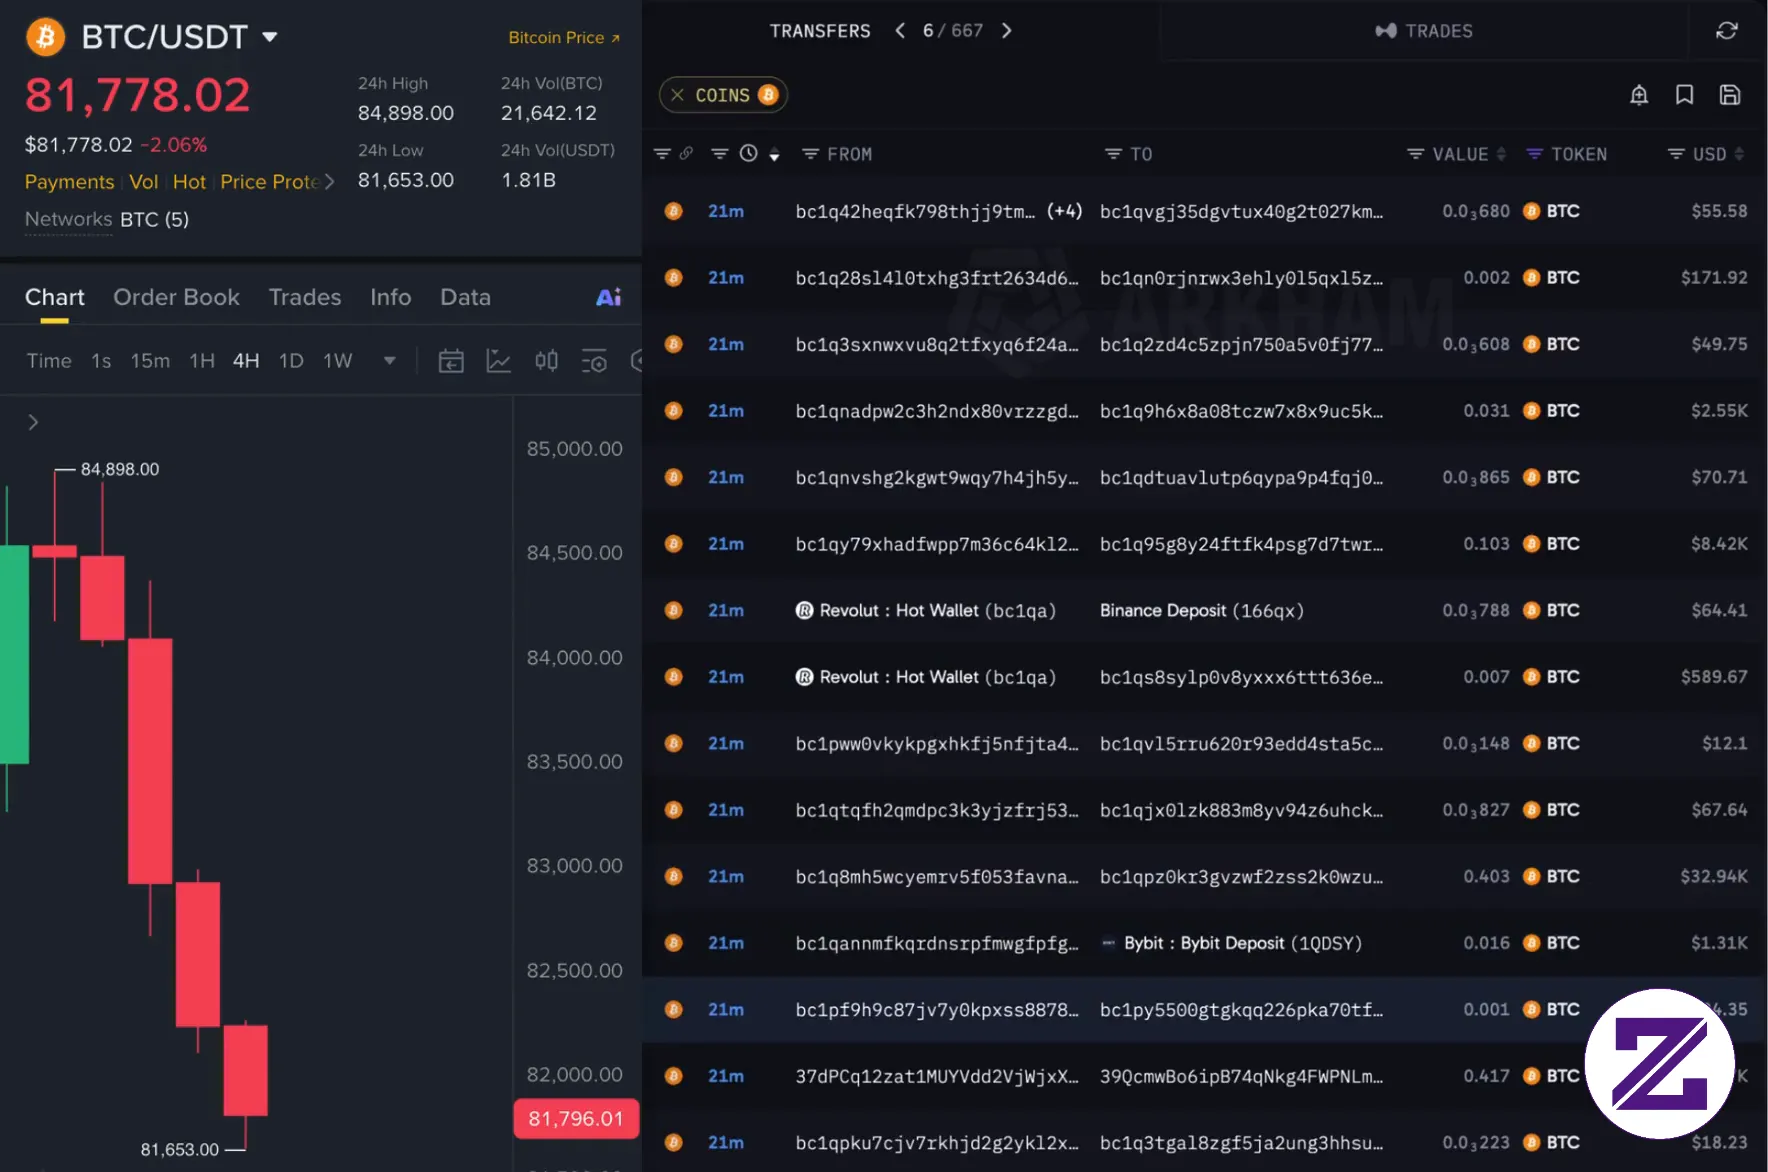1768x1172 pixels.
Task: Remove the COINS filter chip
Action: 677,95
